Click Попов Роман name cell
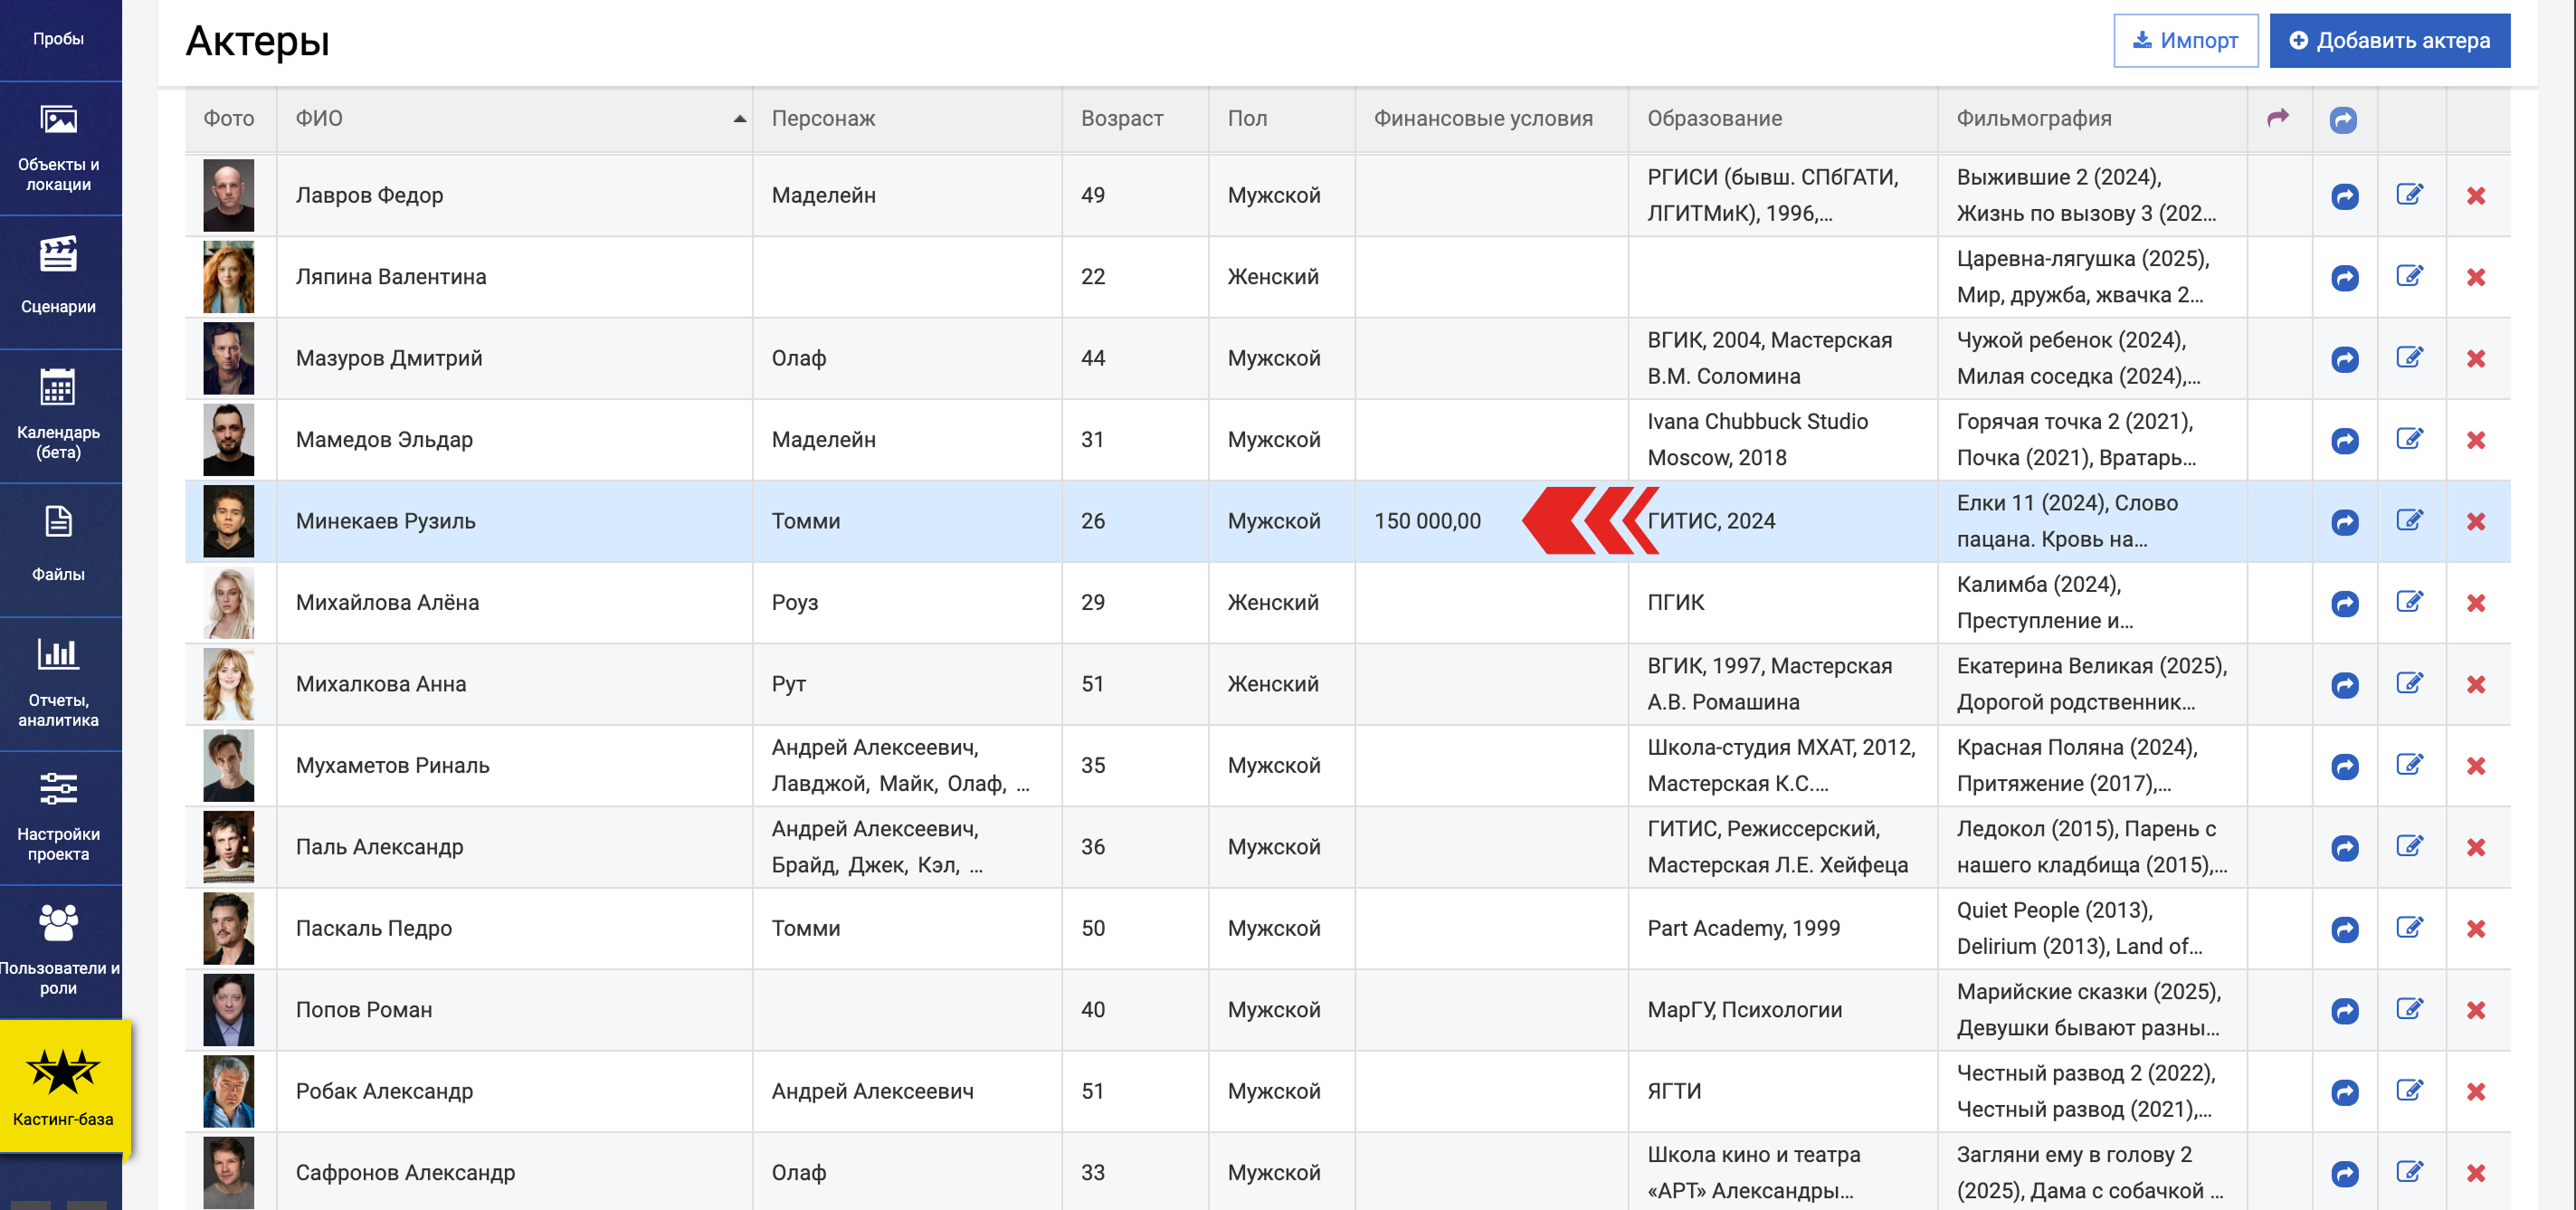The width and height of the screenshot is (2576, 1210). 514,1010
